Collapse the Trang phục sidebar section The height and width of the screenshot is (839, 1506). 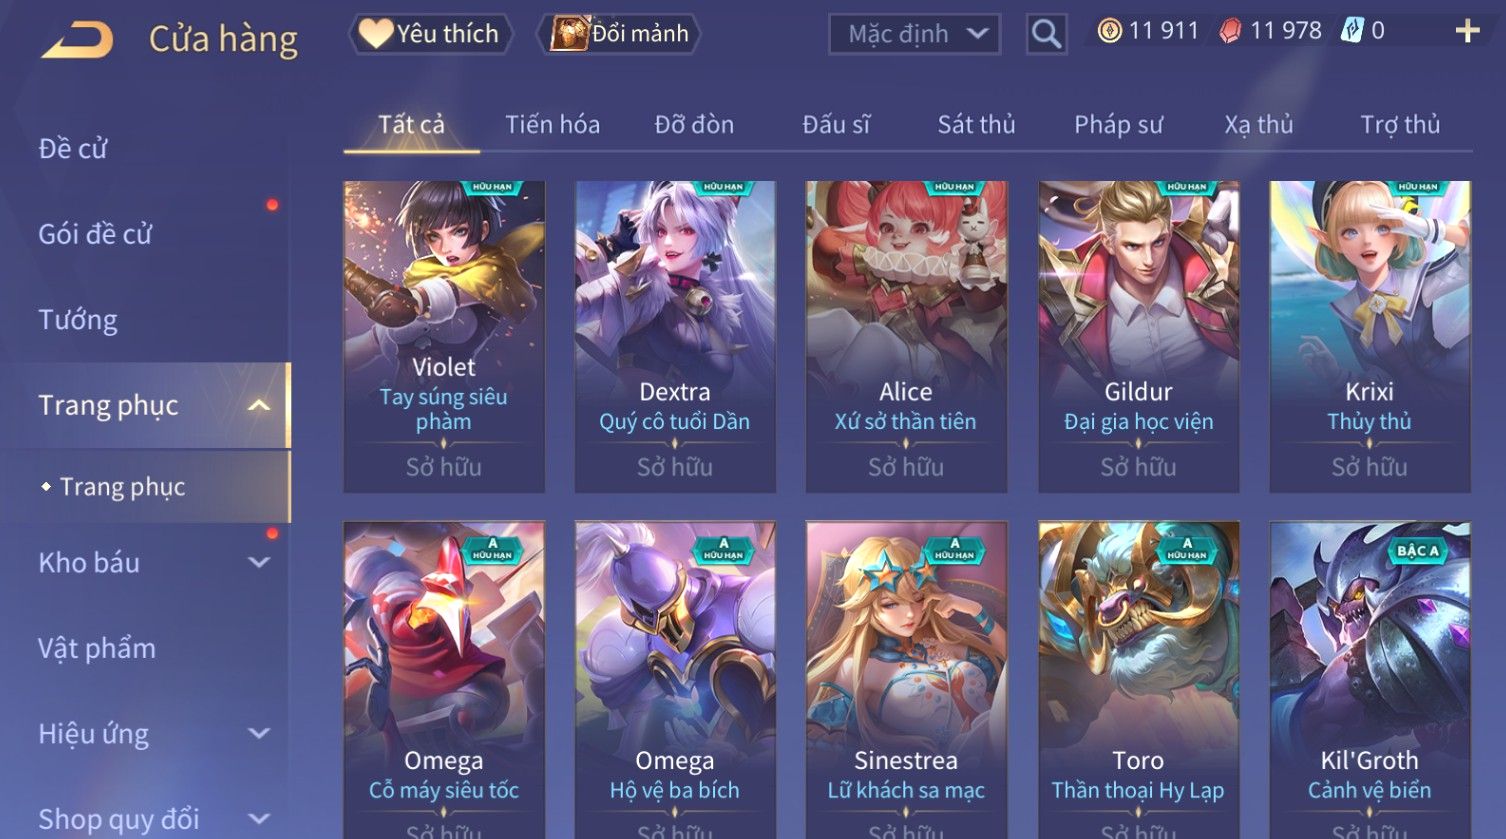coord(259,405)
